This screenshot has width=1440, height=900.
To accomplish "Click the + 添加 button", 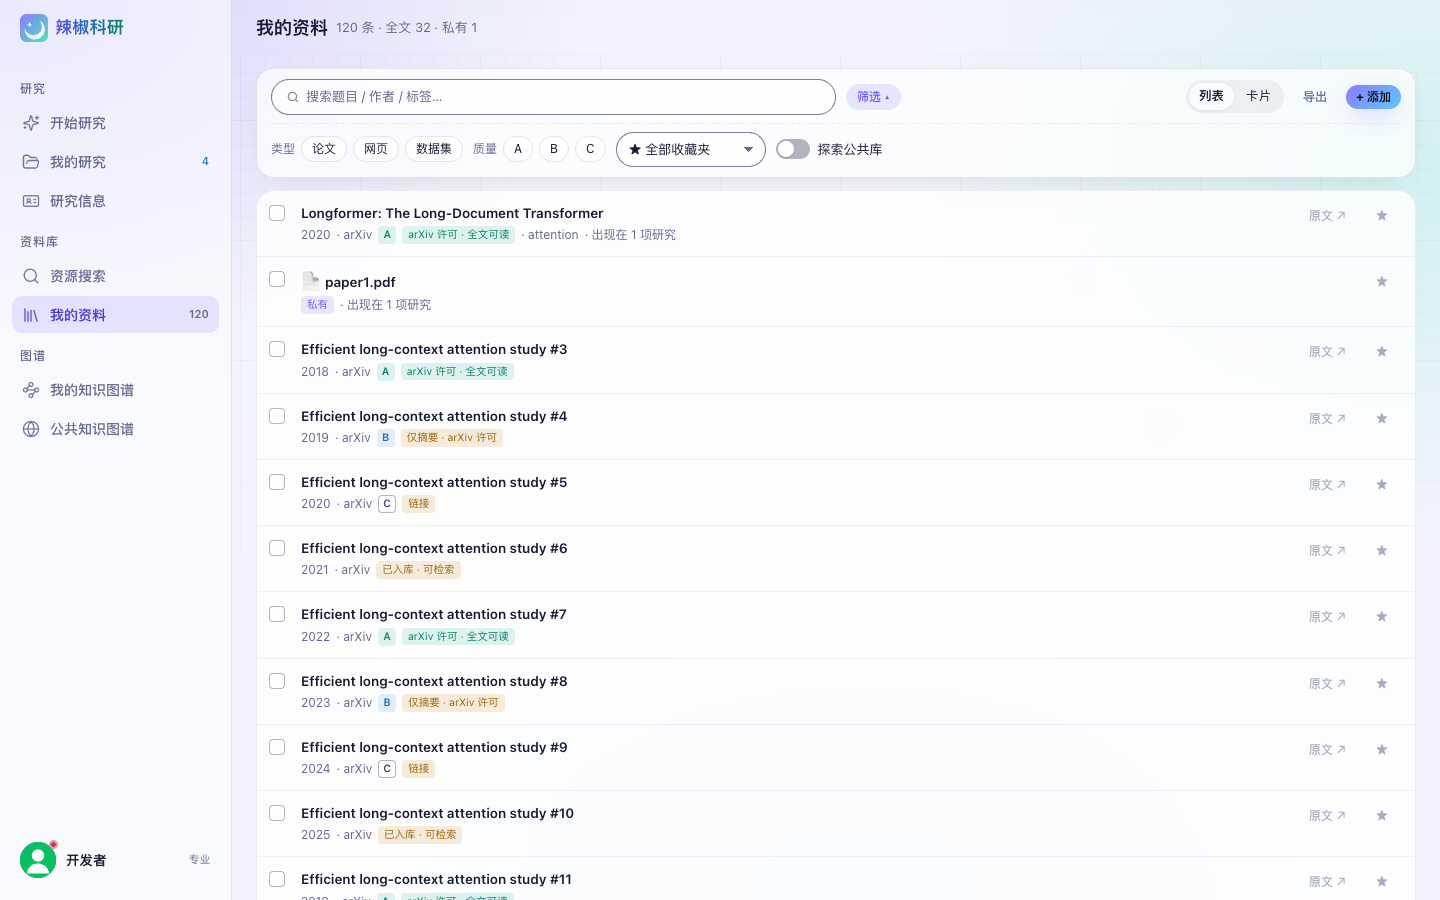I will coord(1373,97).
